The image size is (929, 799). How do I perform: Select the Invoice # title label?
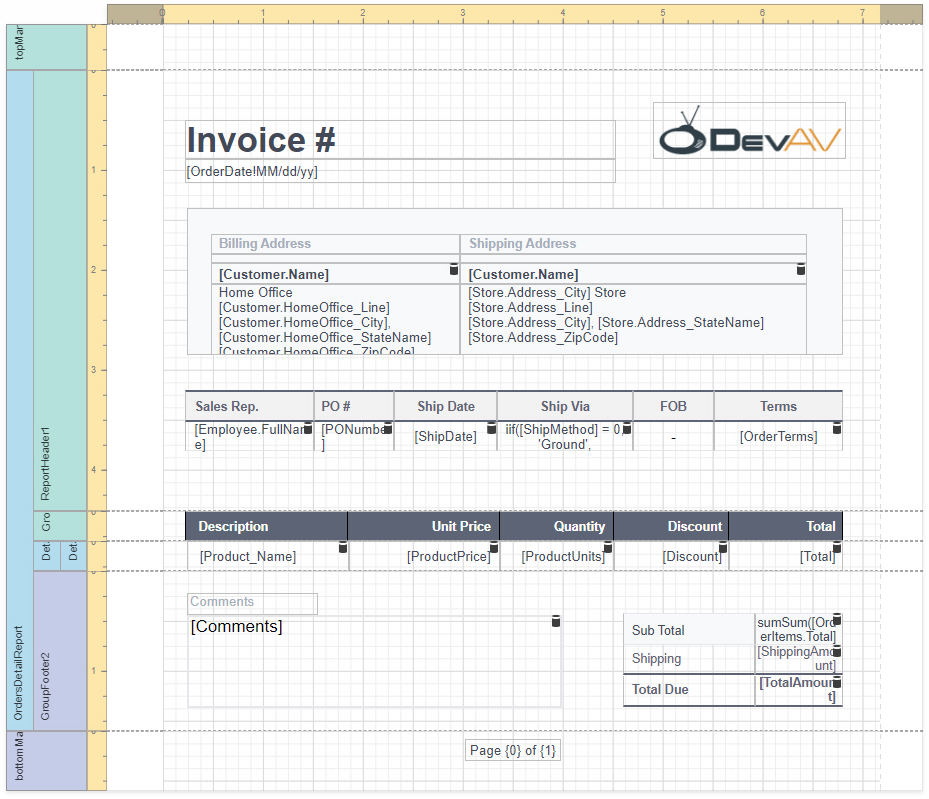[400, 140]
